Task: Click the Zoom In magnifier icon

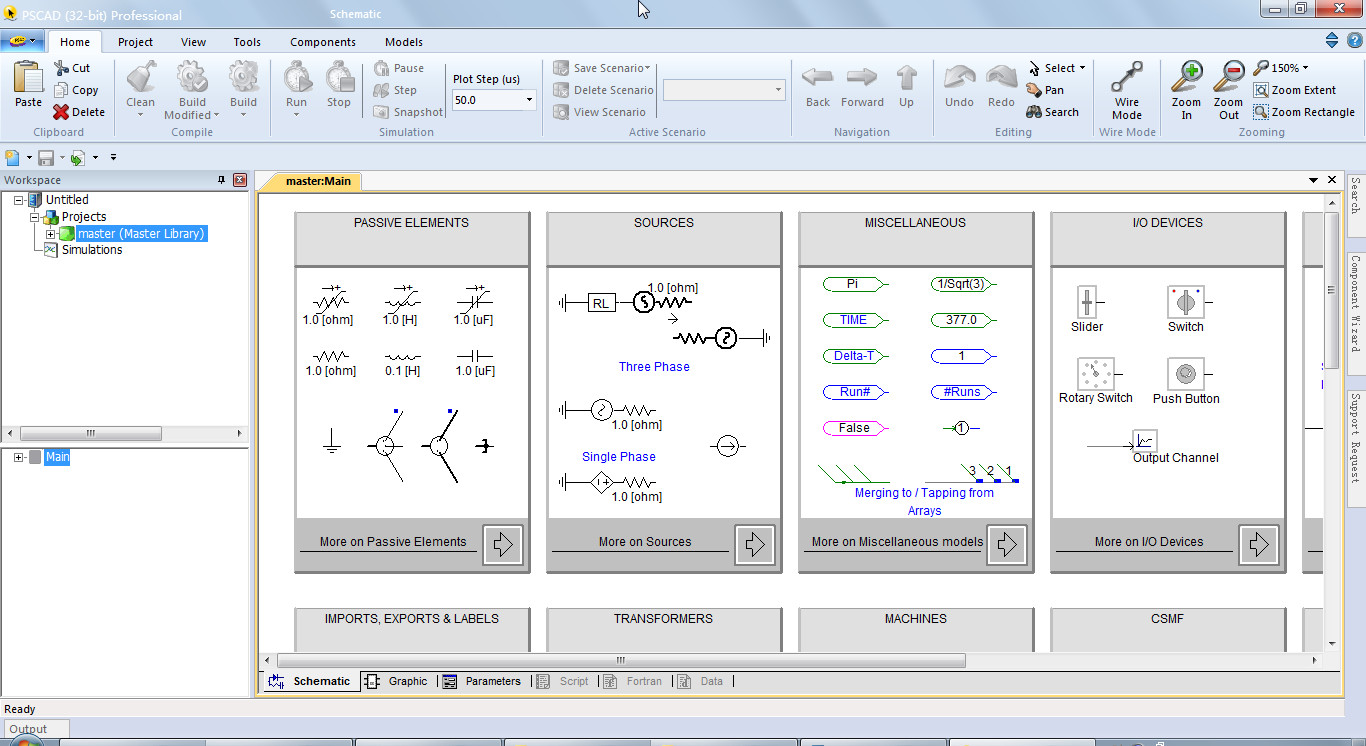Action: [1186, 78]
